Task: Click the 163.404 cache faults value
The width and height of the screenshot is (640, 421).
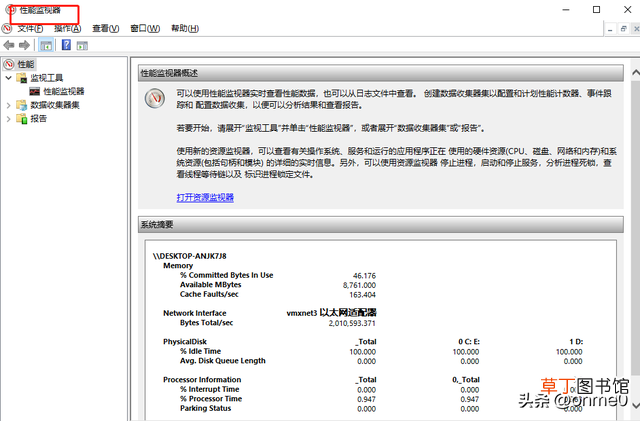Action: pos(362,294)
